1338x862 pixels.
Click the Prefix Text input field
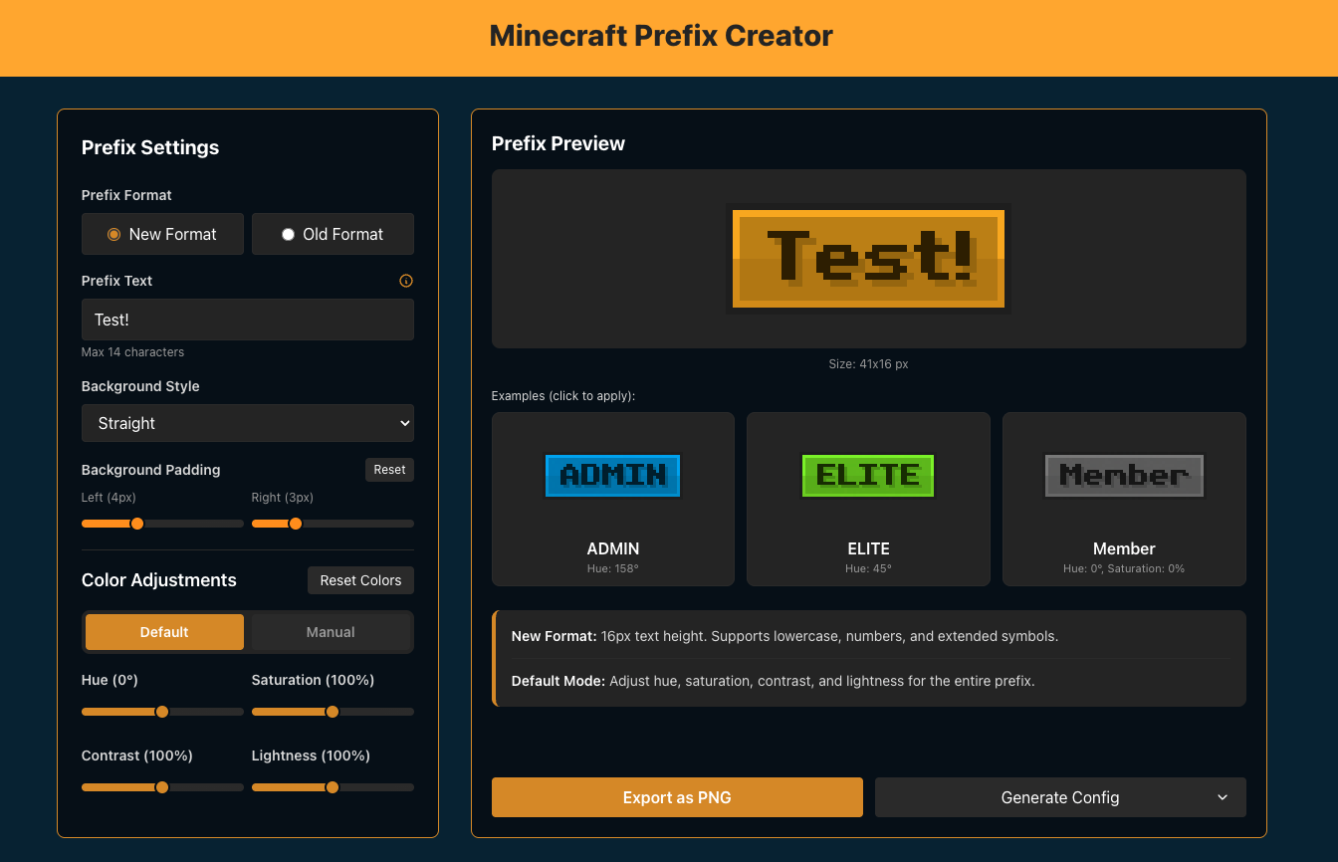pyautogui.click(x=247, y=319)
